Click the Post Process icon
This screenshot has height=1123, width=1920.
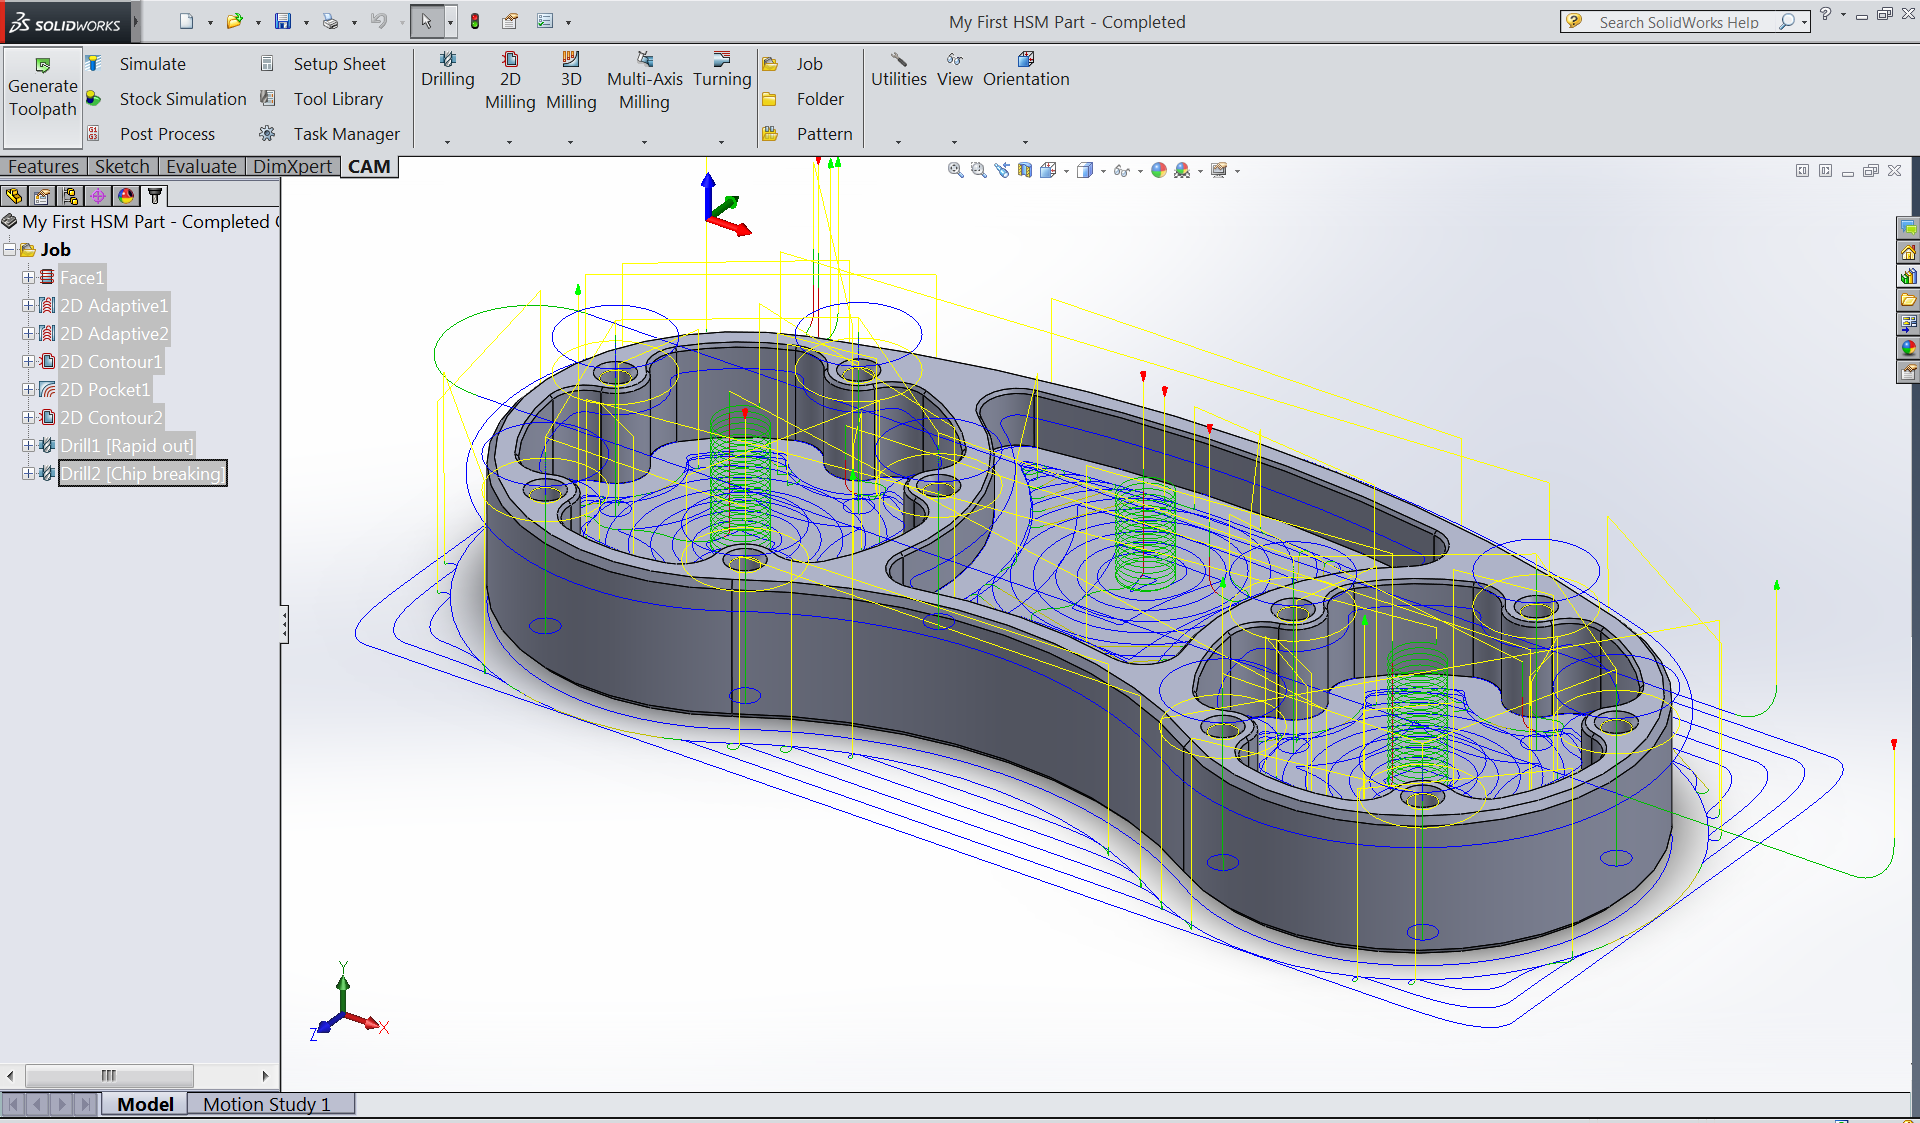coord(93,134)
